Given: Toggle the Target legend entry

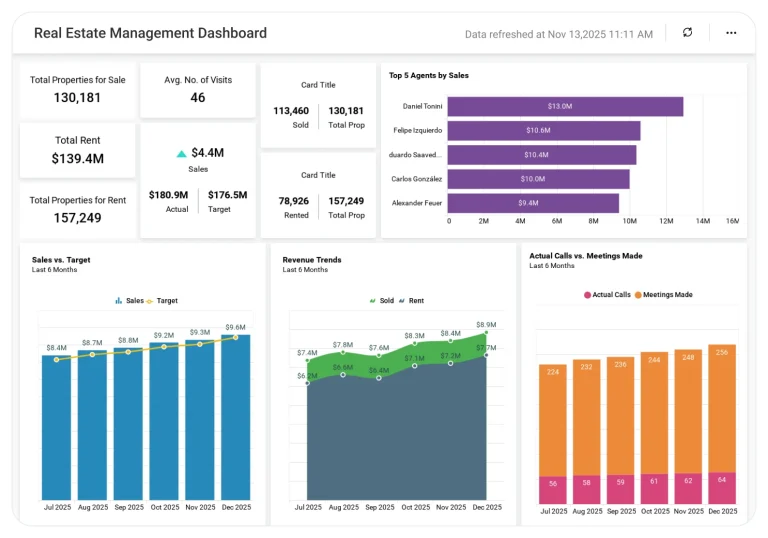Looking at the screenshot, I should pos(162,300).
